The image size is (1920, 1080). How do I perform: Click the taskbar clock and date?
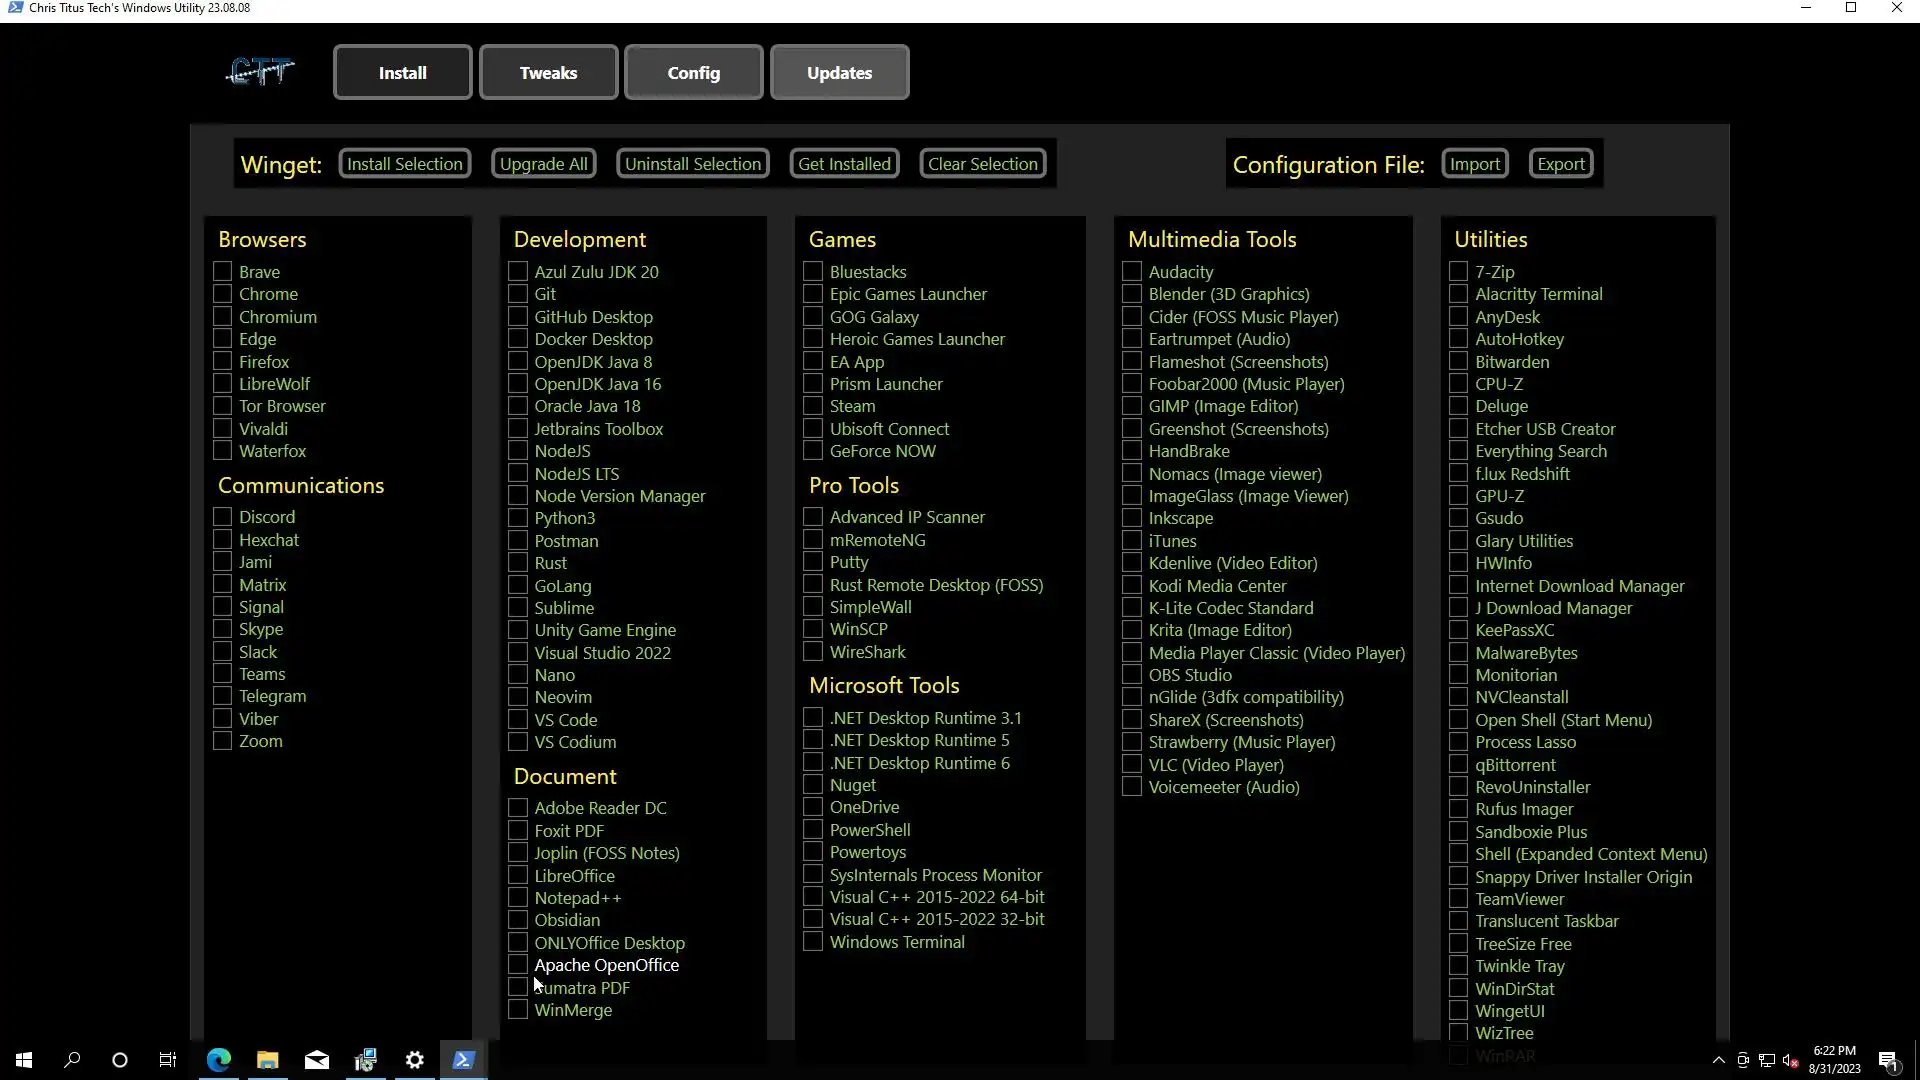click(1834, 1060)
